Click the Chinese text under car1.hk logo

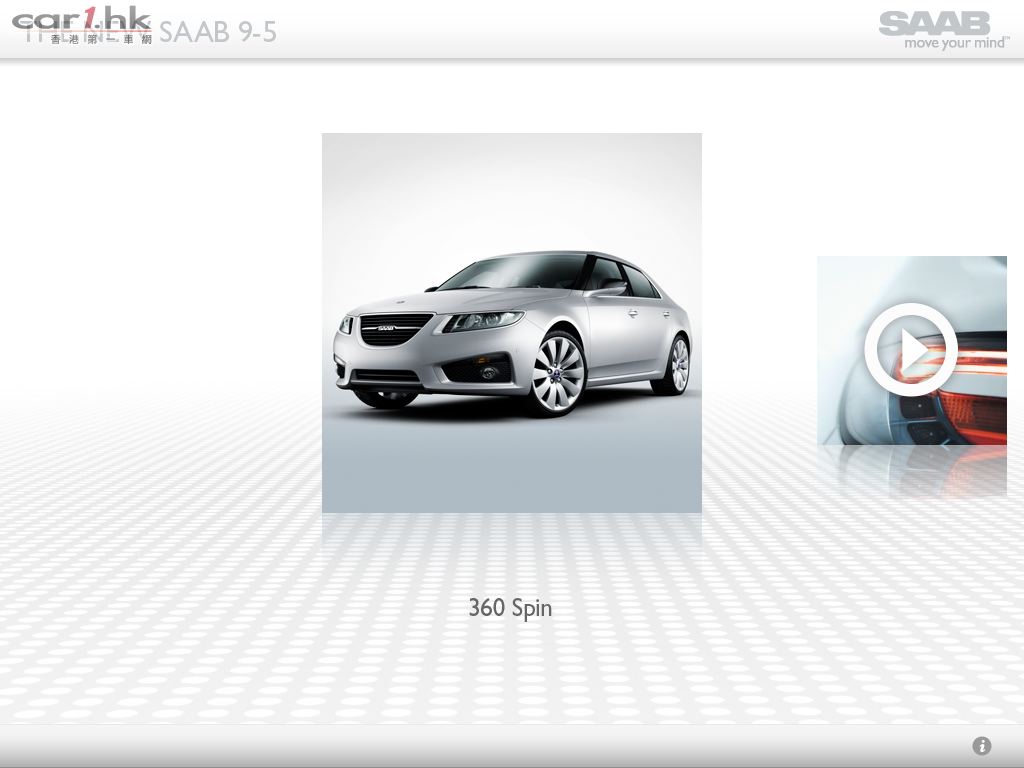100,39
